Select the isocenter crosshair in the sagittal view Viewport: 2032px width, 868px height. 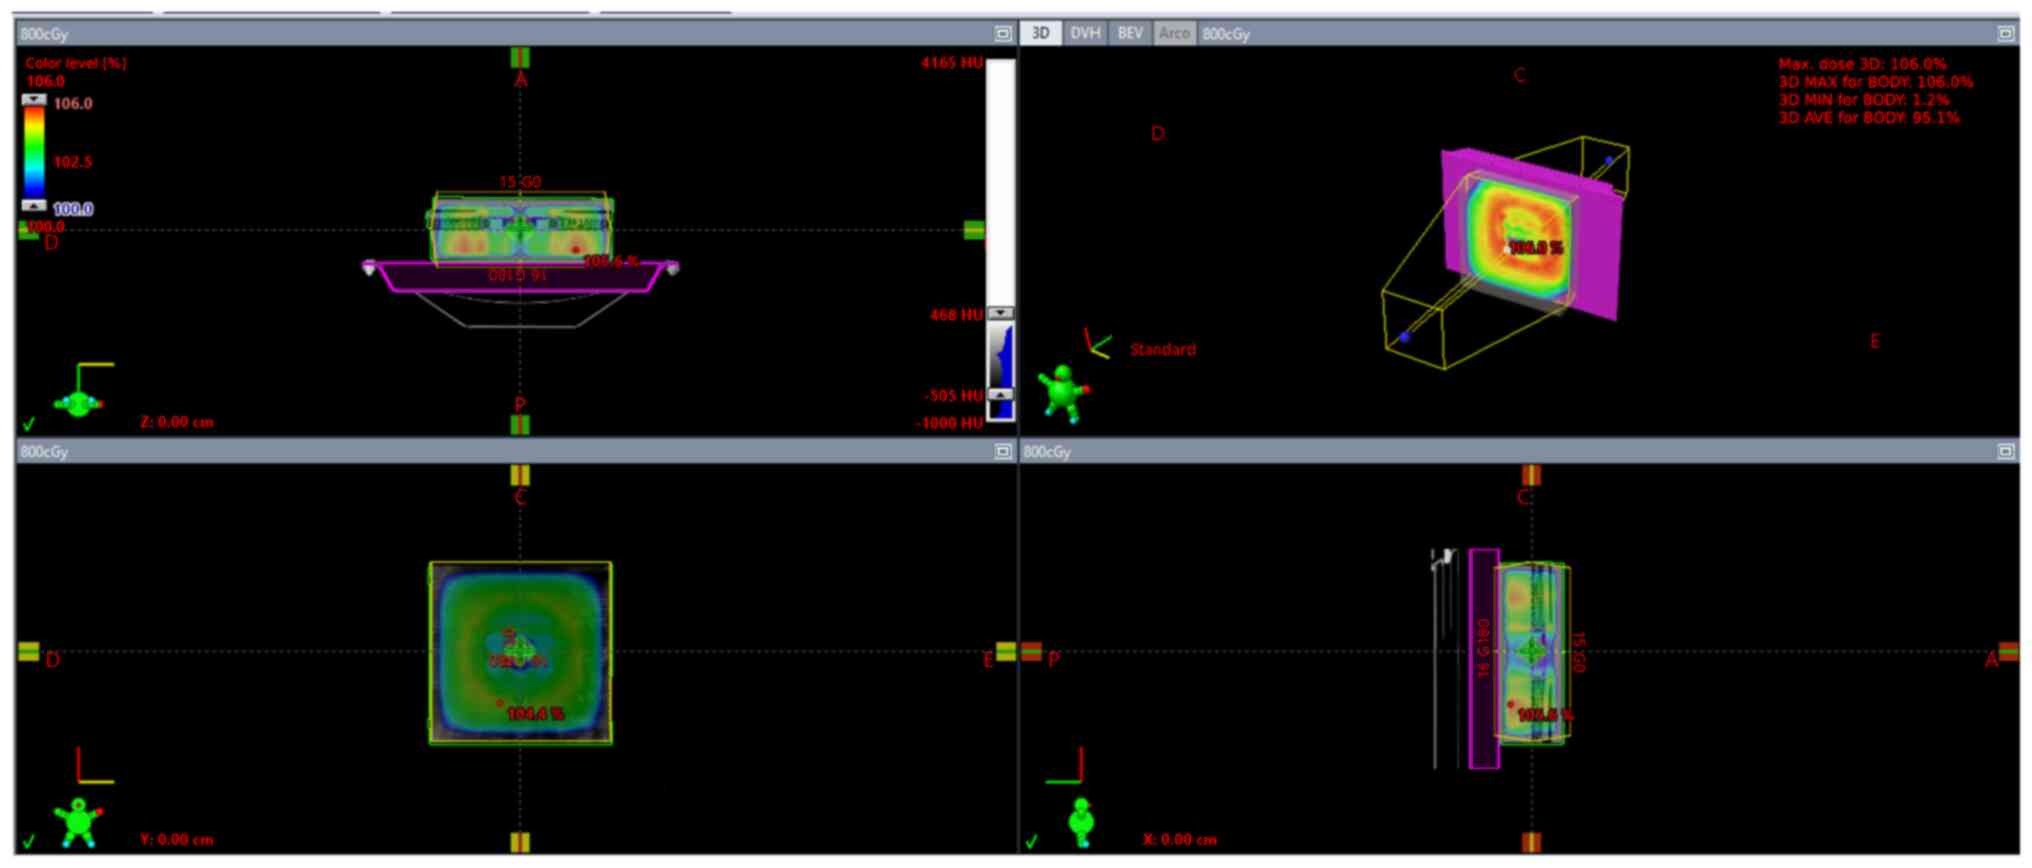click(x=1531, y=651)
